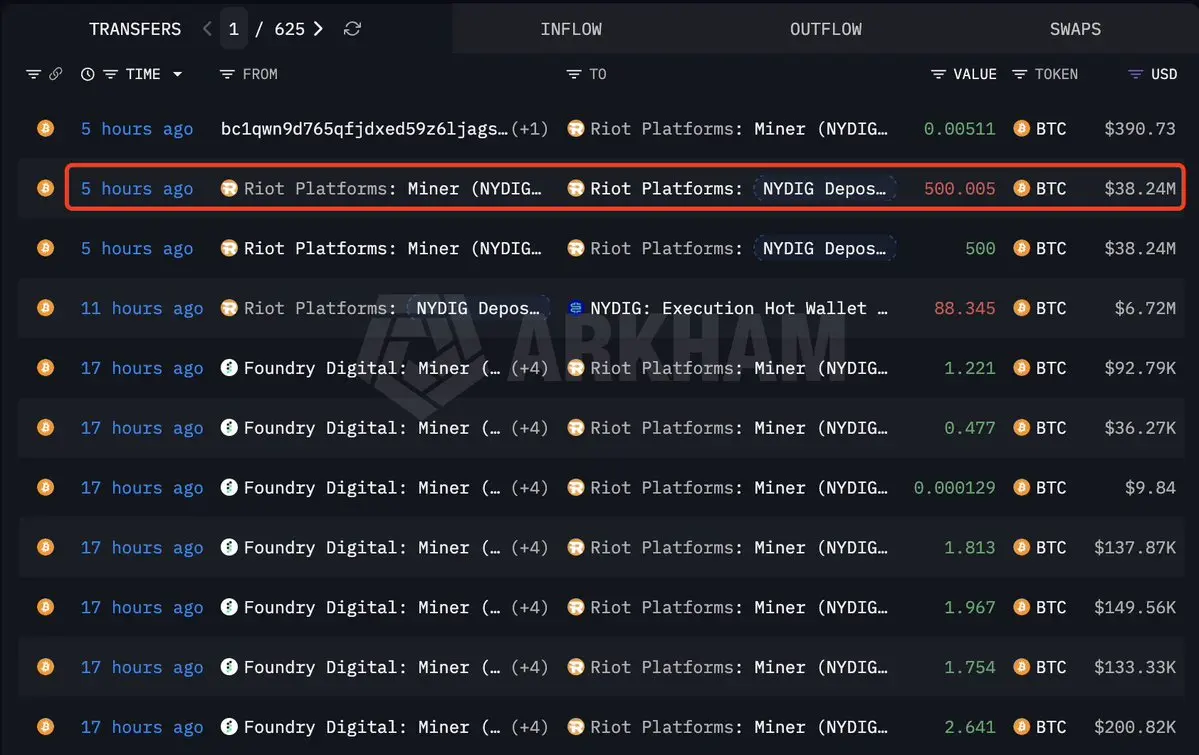Open '11 hours ago' transaction link

[142, 308]
